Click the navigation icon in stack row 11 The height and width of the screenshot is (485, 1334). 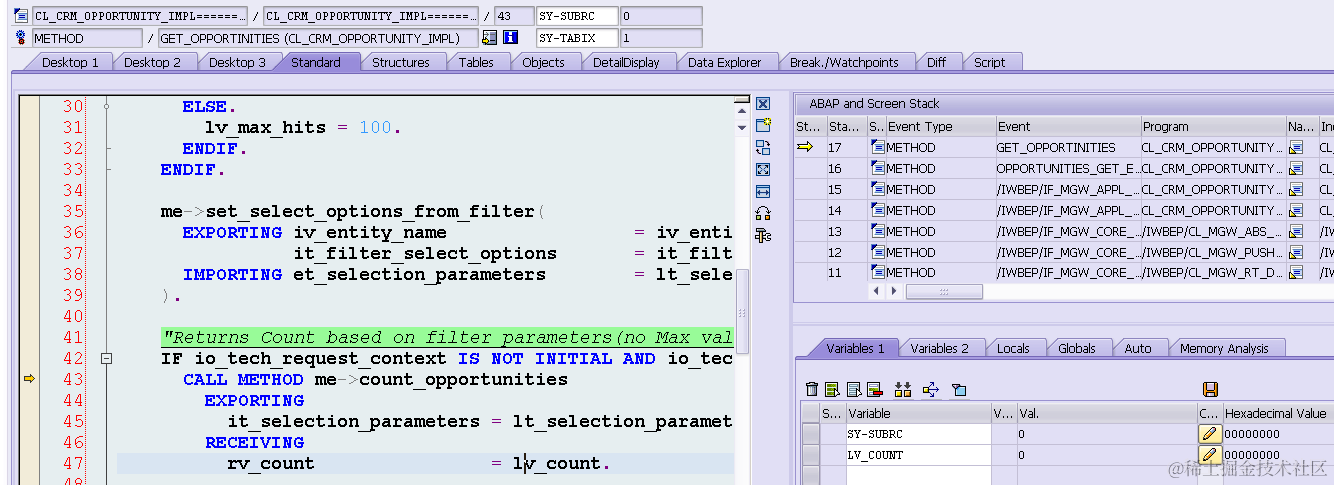tap(1297, 272)
